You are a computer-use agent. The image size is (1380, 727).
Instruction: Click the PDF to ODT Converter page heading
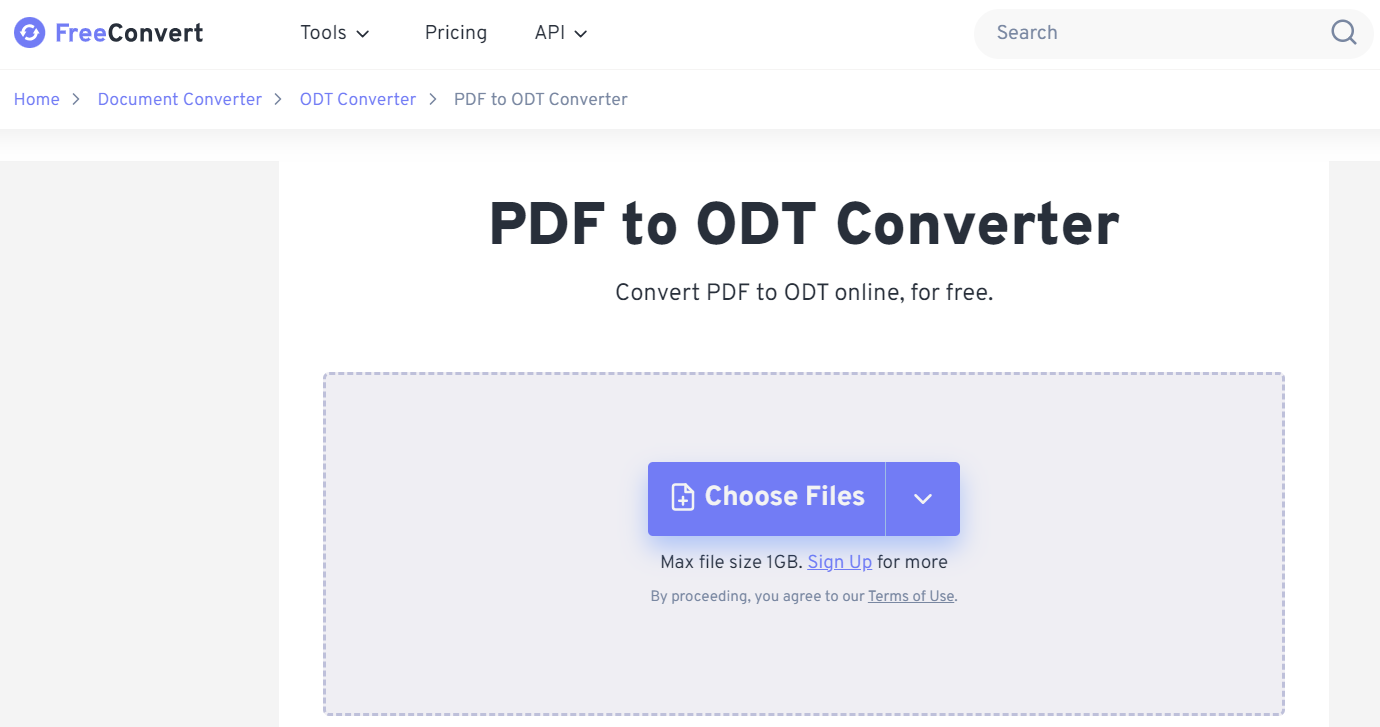coord(803,223)
